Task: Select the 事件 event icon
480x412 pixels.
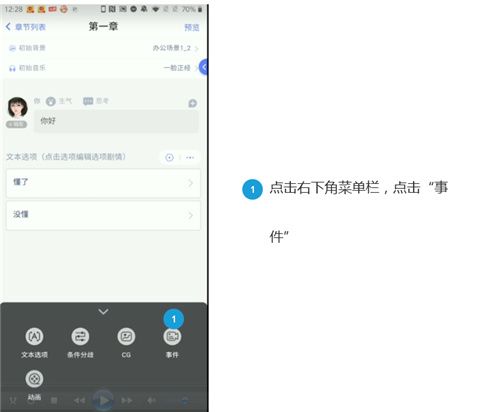Action: click(x=172, y=337)
